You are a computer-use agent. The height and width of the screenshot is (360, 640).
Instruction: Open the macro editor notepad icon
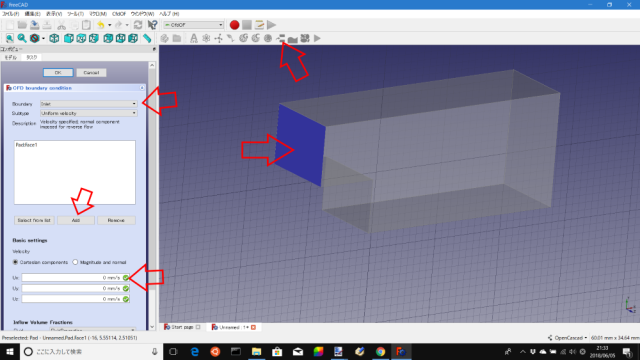tap(259, 25)
